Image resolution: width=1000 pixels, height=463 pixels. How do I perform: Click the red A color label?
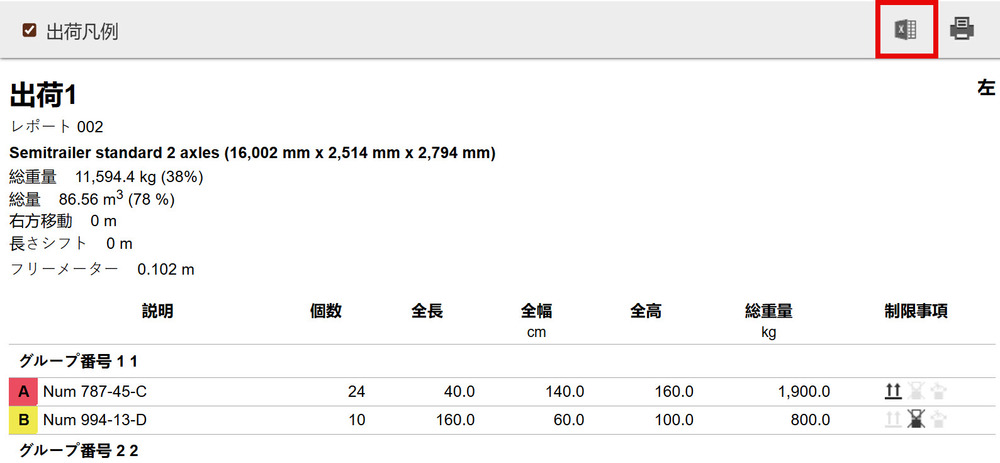click(23, 392)
